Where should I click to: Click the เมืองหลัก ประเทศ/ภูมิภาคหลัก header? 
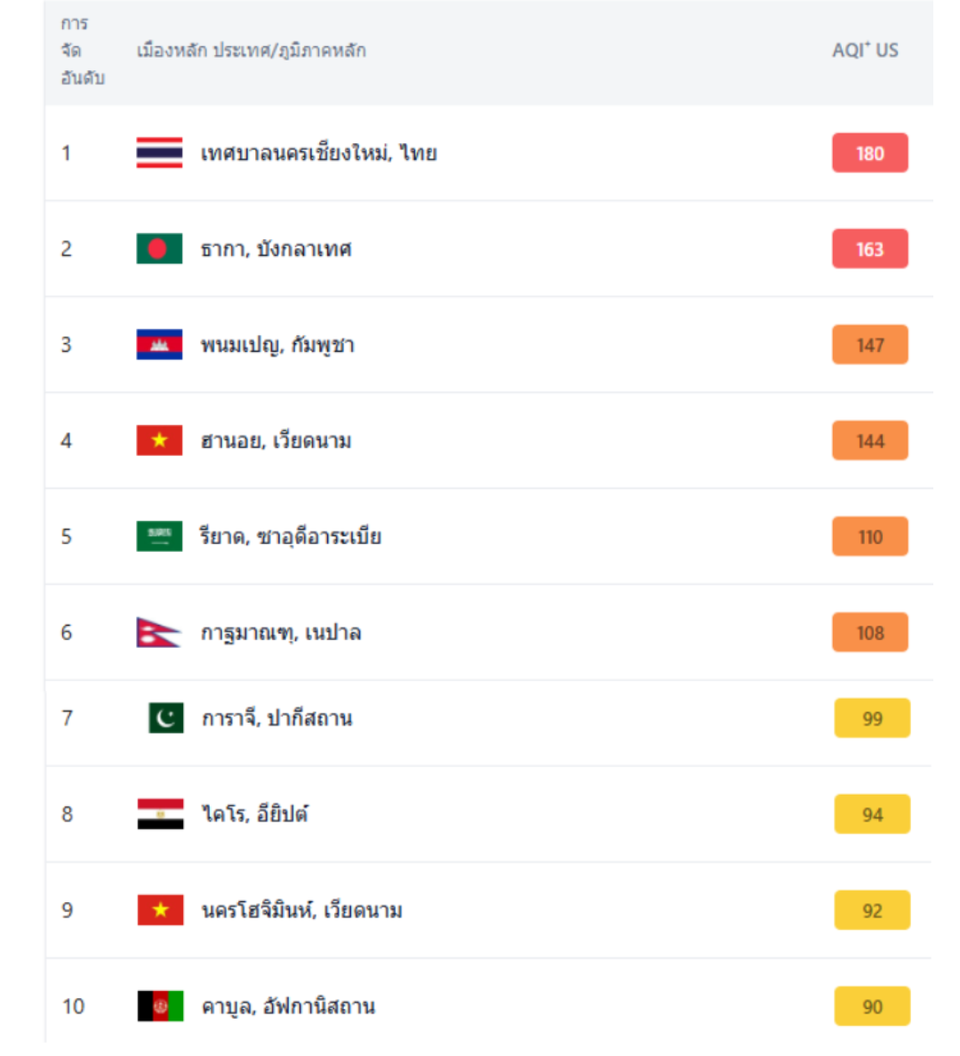tap(251, 50)
